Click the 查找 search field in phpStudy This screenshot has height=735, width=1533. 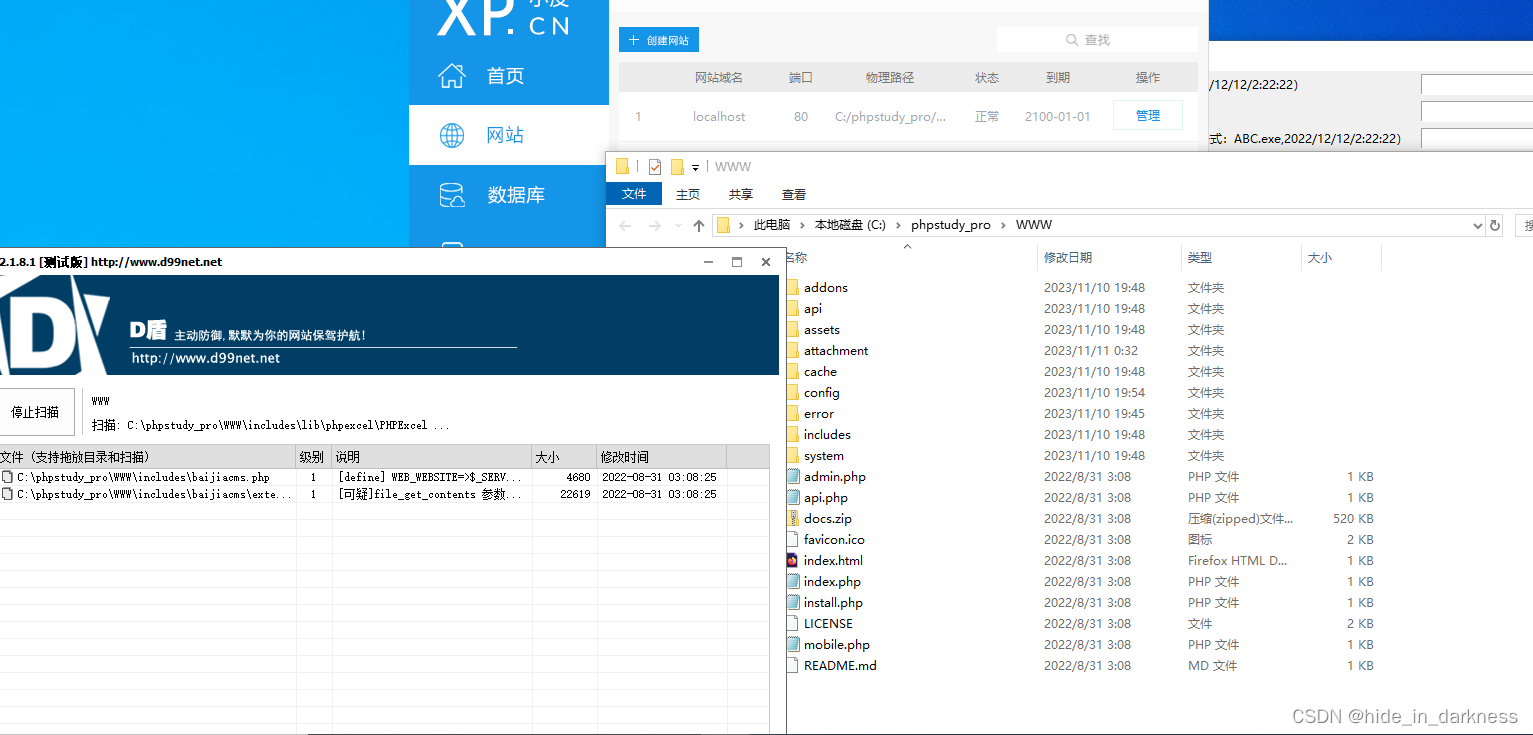(1097, 40)
